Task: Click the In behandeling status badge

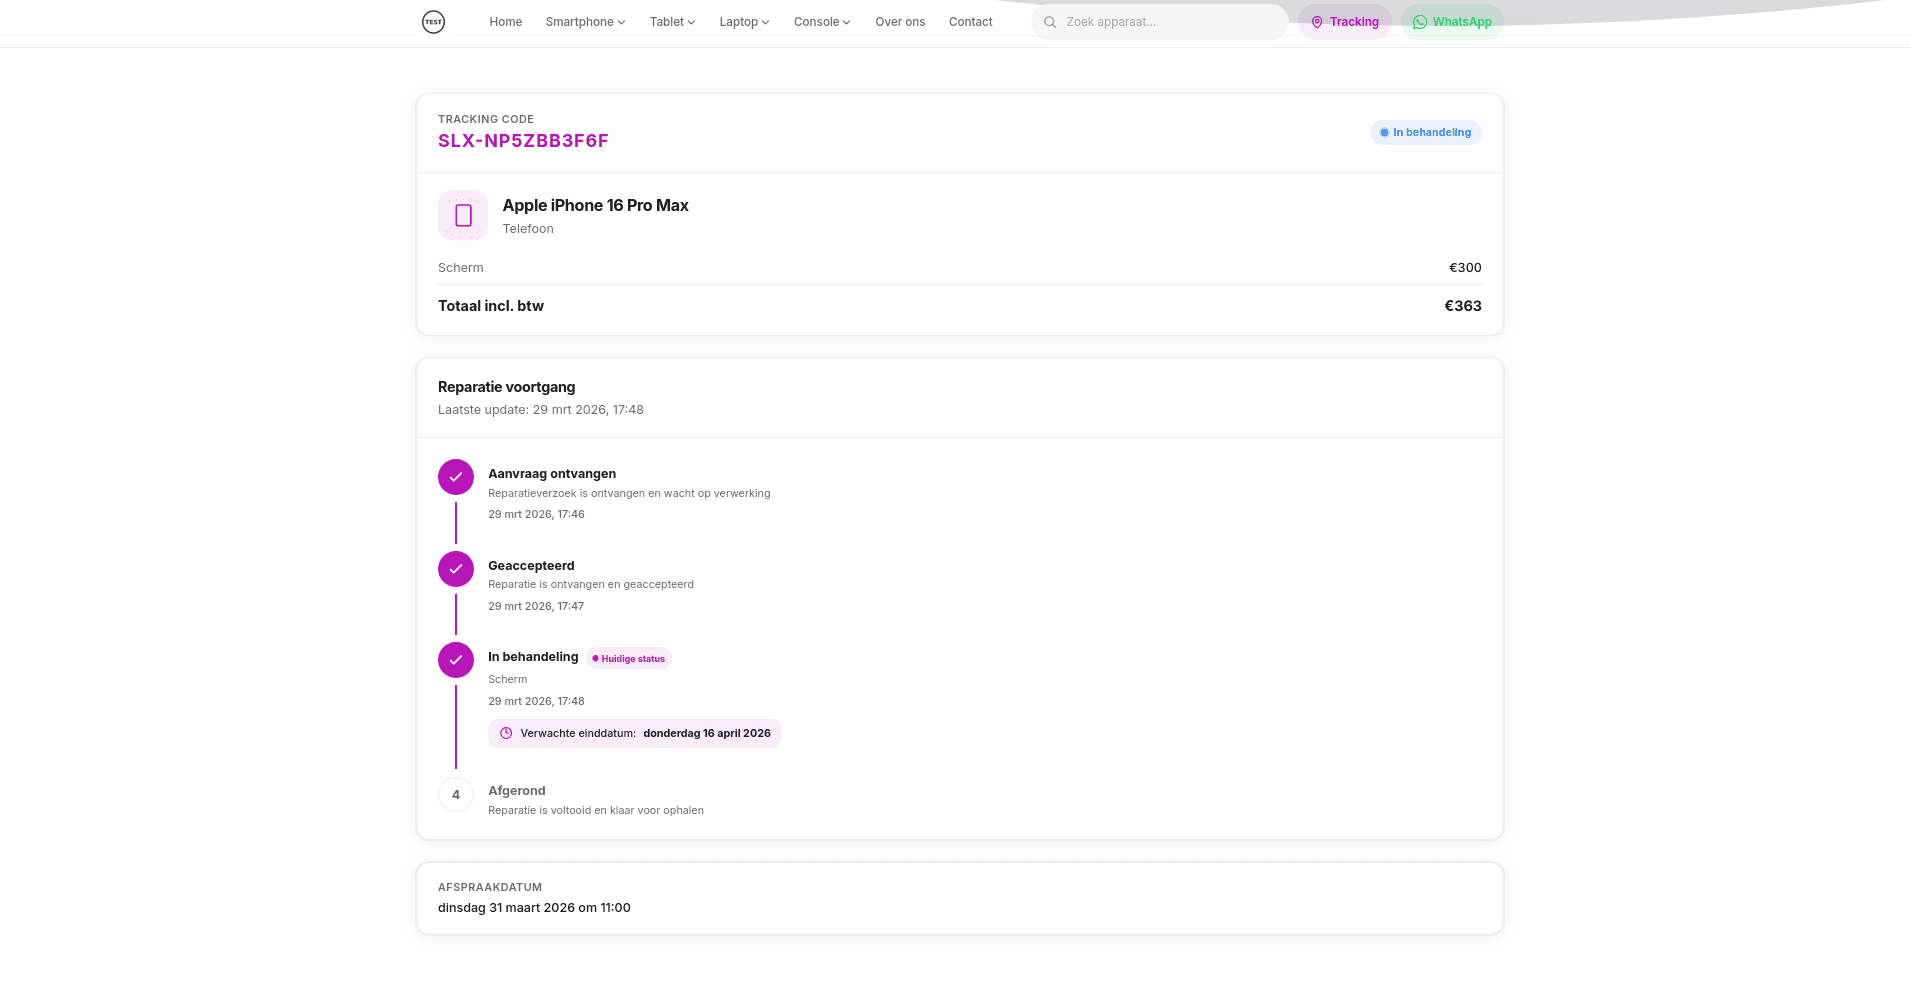Action: (1425, 132)
